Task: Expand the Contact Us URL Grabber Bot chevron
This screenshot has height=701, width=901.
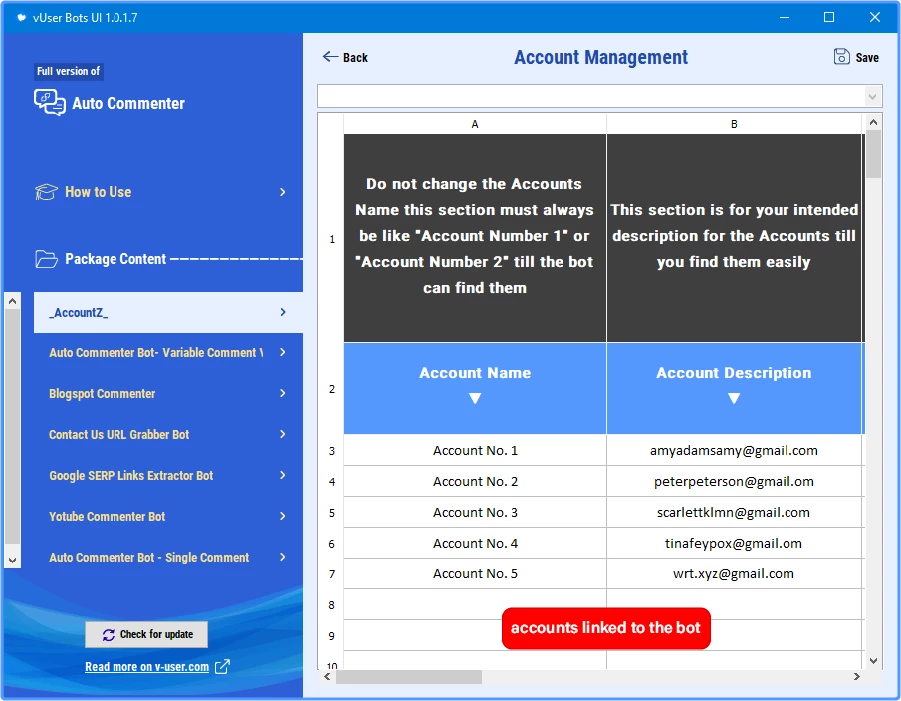Action: [x=283, y=434]
